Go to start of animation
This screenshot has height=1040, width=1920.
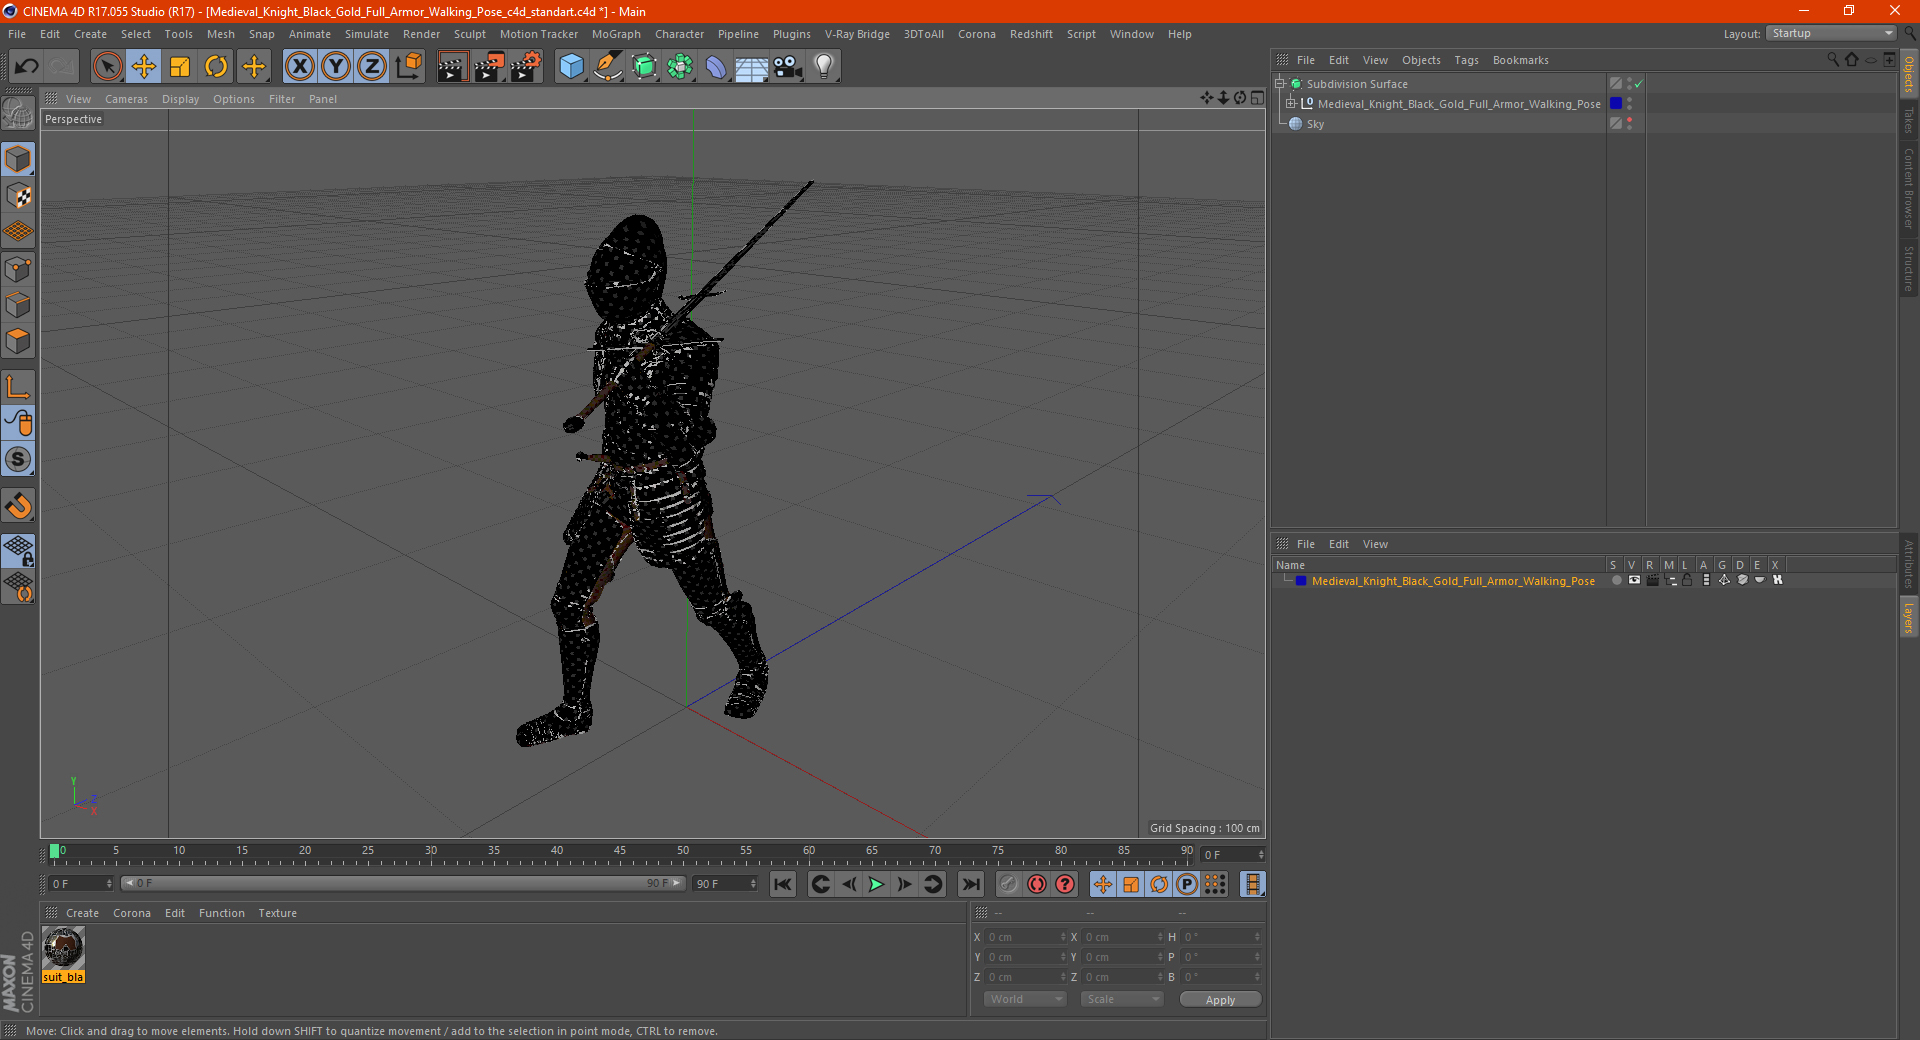[783, 884]
